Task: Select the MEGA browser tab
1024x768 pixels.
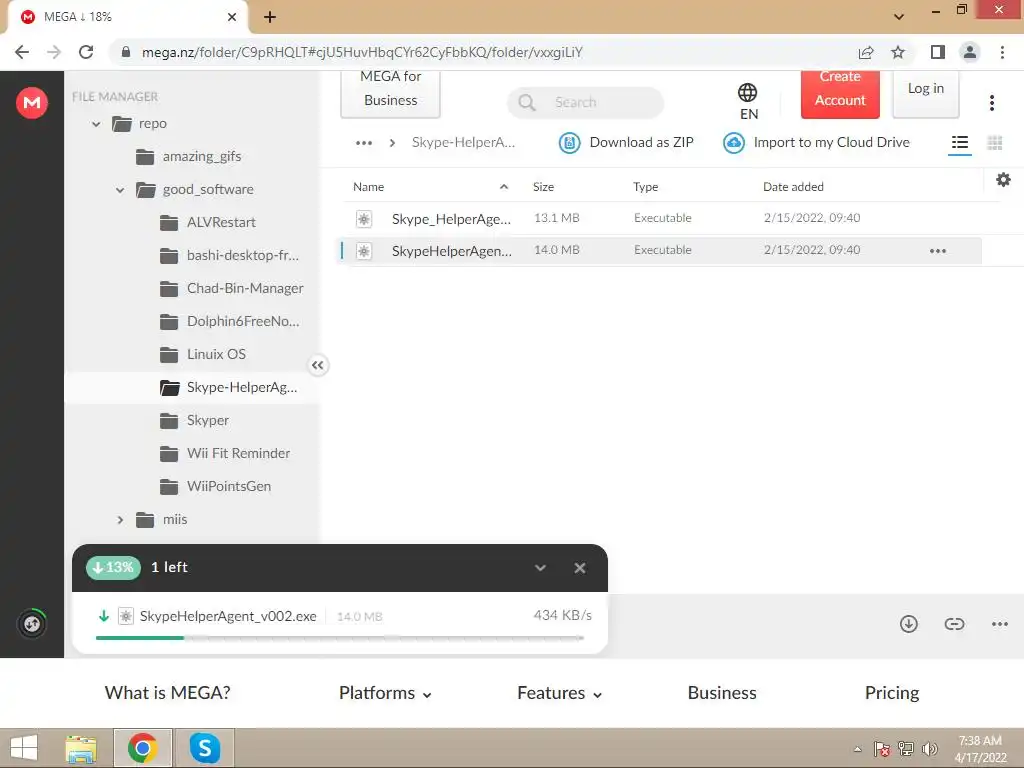Action: point(127,17)
